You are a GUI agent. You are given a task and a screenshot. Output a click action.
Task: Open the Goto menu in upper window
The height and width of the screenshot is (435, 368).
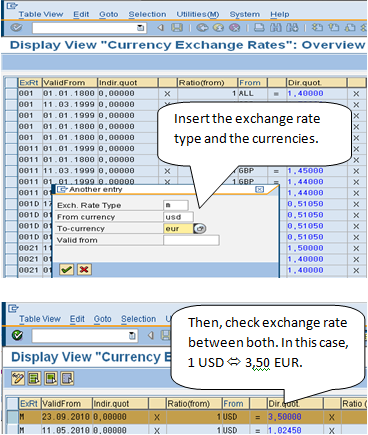pos(109,14)
